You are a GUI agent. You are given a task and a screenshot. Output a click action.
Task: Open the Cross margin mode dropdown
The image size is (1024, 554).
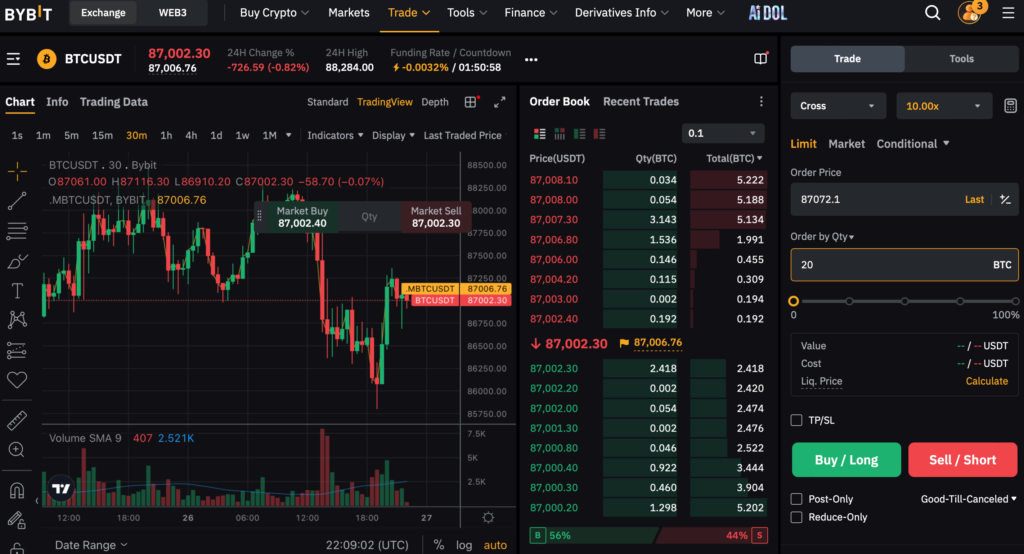click(838, 106)
